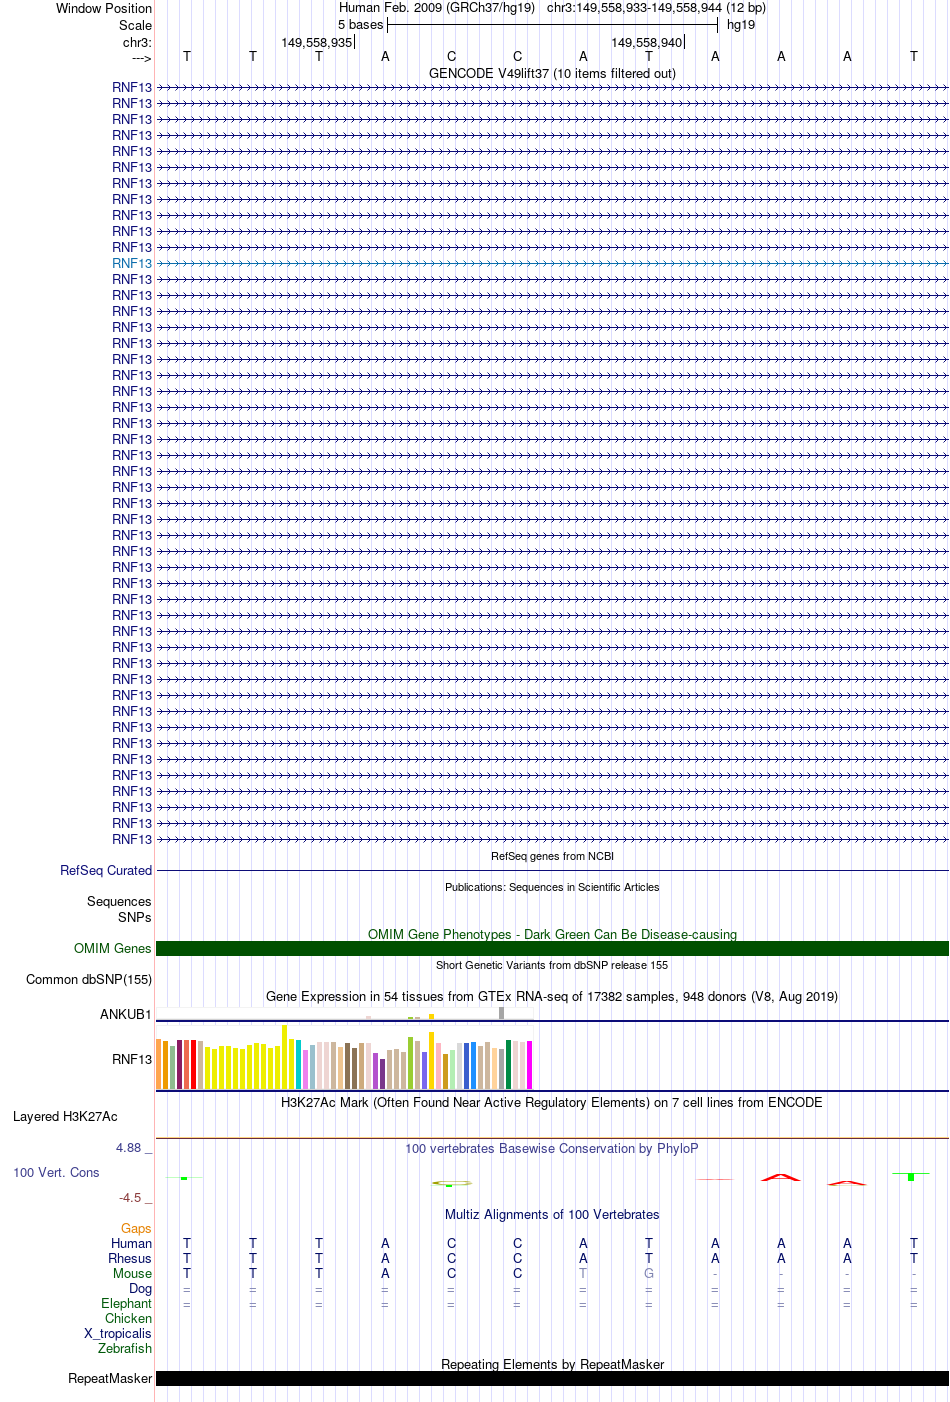
Task: Click the grey G base in the Mouse row
Action: (x=649, y=1274)
